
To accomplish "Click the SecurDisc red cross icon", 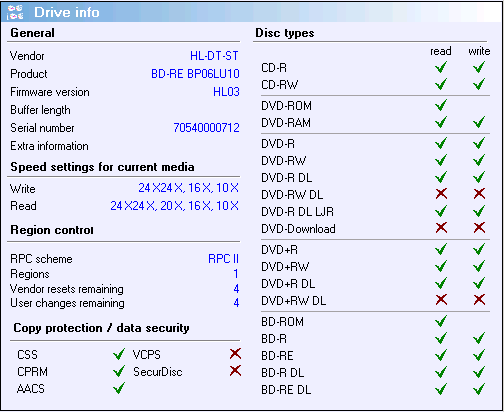I will [x=235, y=370].
